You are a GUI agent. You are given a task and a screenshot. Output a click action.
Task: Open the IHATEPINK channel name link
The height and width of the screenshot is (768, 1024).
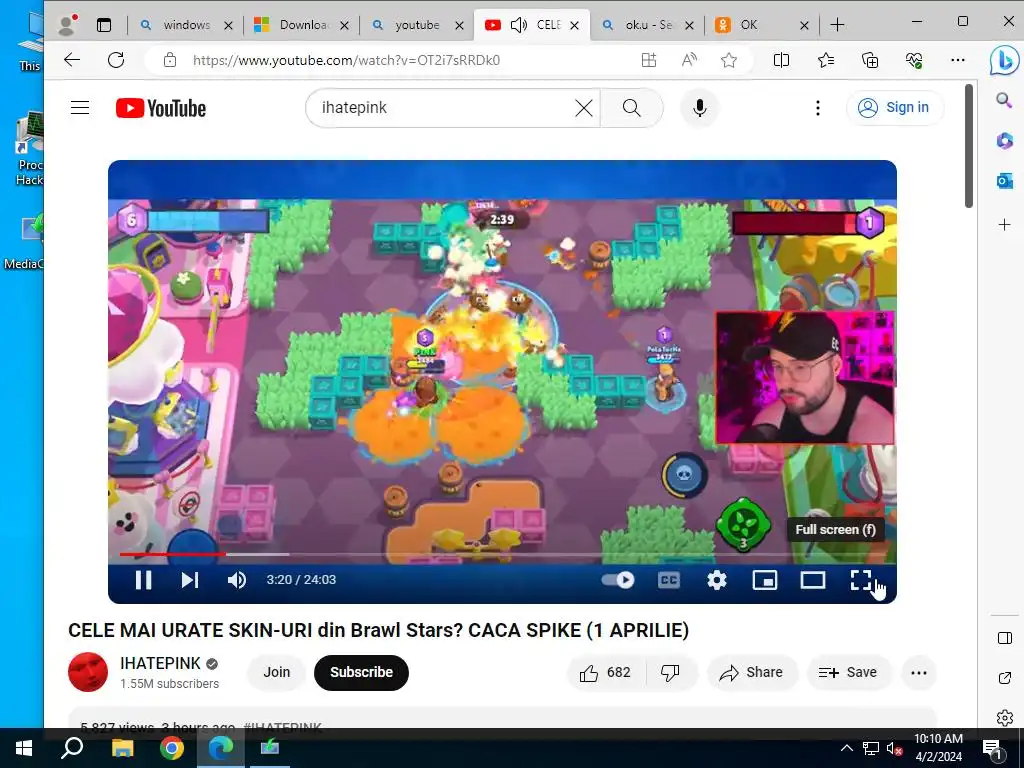(161, 664)
